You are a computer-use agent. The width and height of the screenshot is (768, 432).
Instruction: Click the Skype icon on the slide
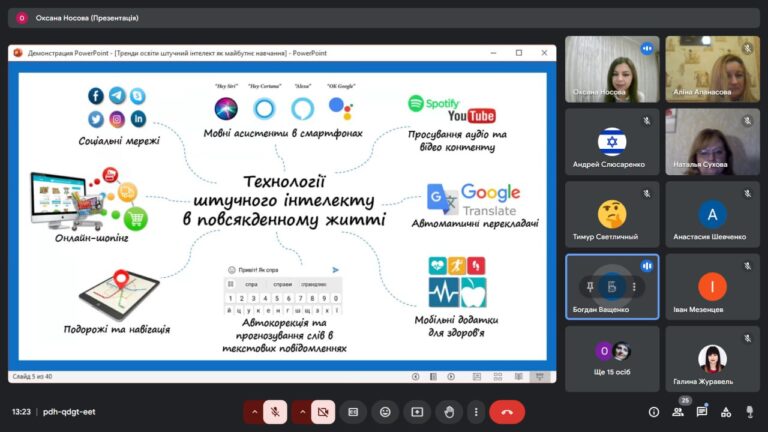tap(138, 96)
